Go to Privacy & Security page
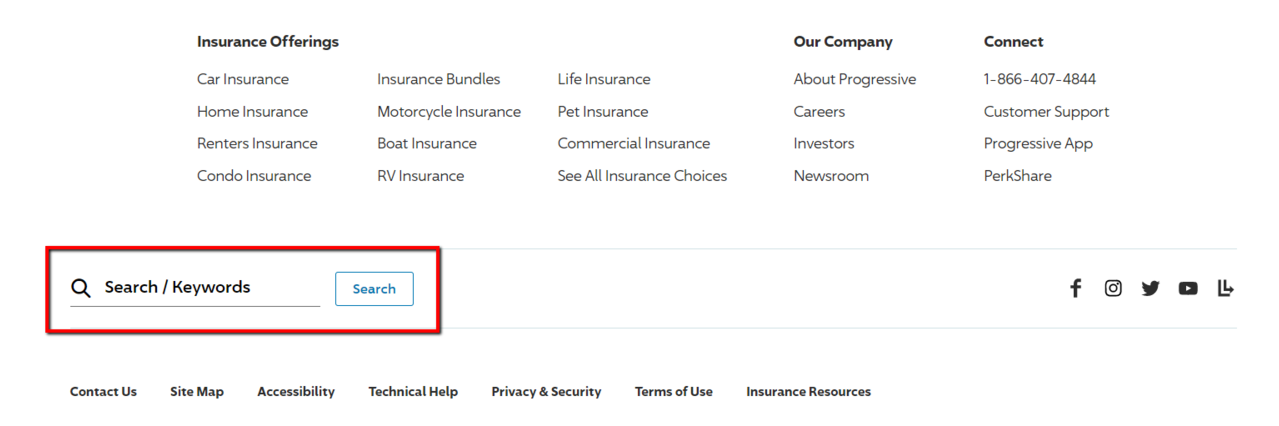Screen dimensions: 1279x426 546,392
